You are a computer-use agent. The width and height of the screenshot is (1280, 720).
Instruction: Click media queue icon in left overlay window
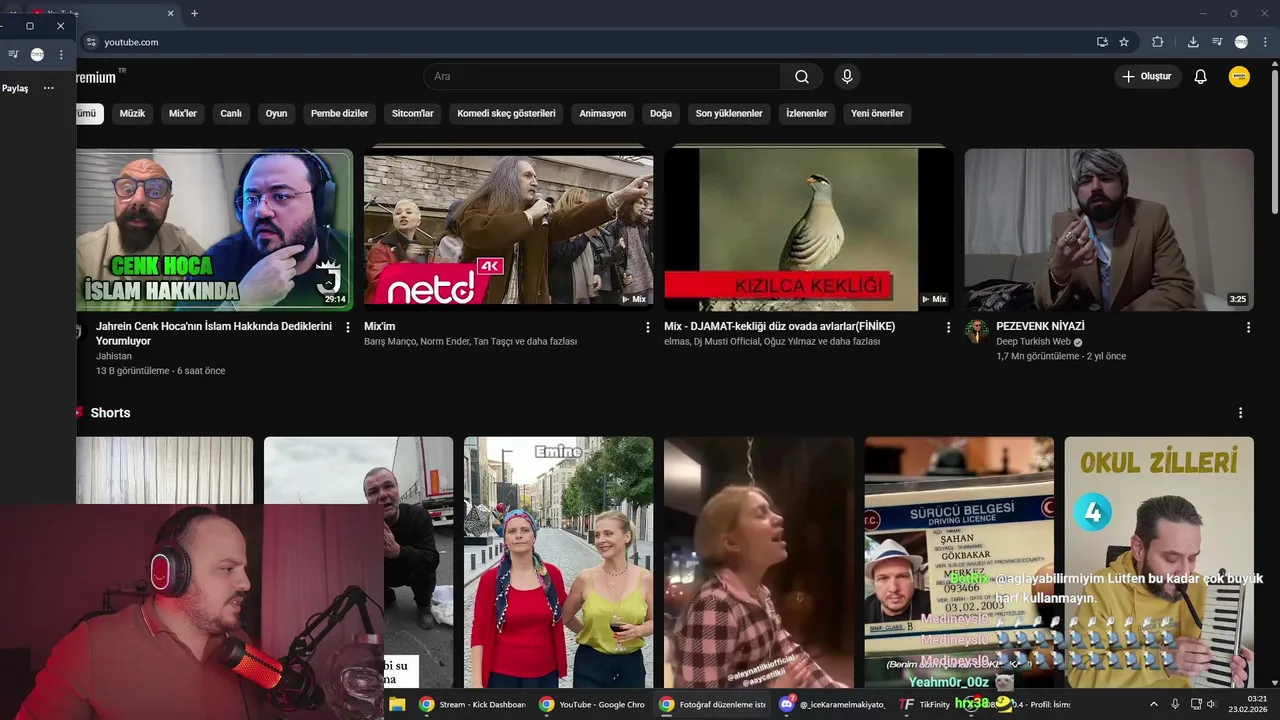click(x=13, y=55)
